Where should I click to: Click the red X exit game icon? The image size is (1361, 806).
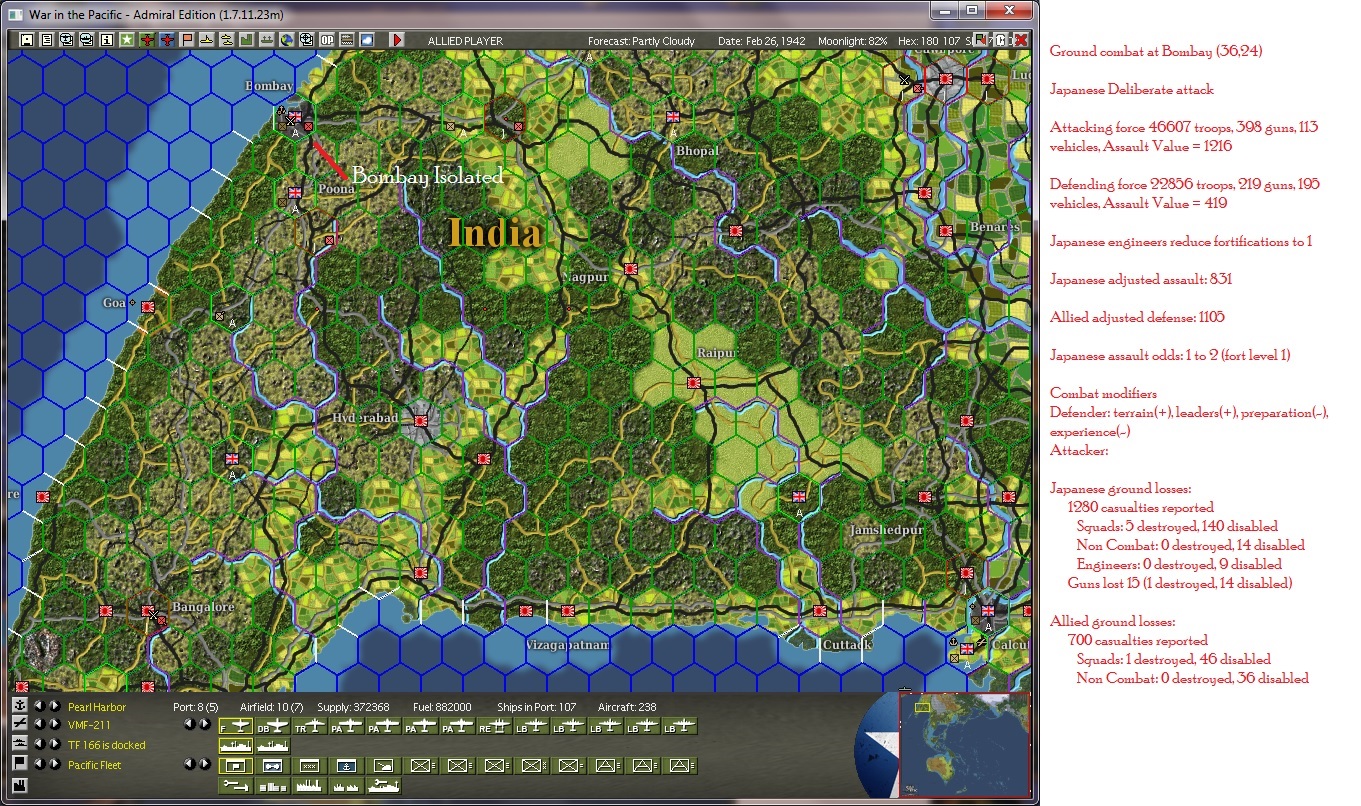1021,40
